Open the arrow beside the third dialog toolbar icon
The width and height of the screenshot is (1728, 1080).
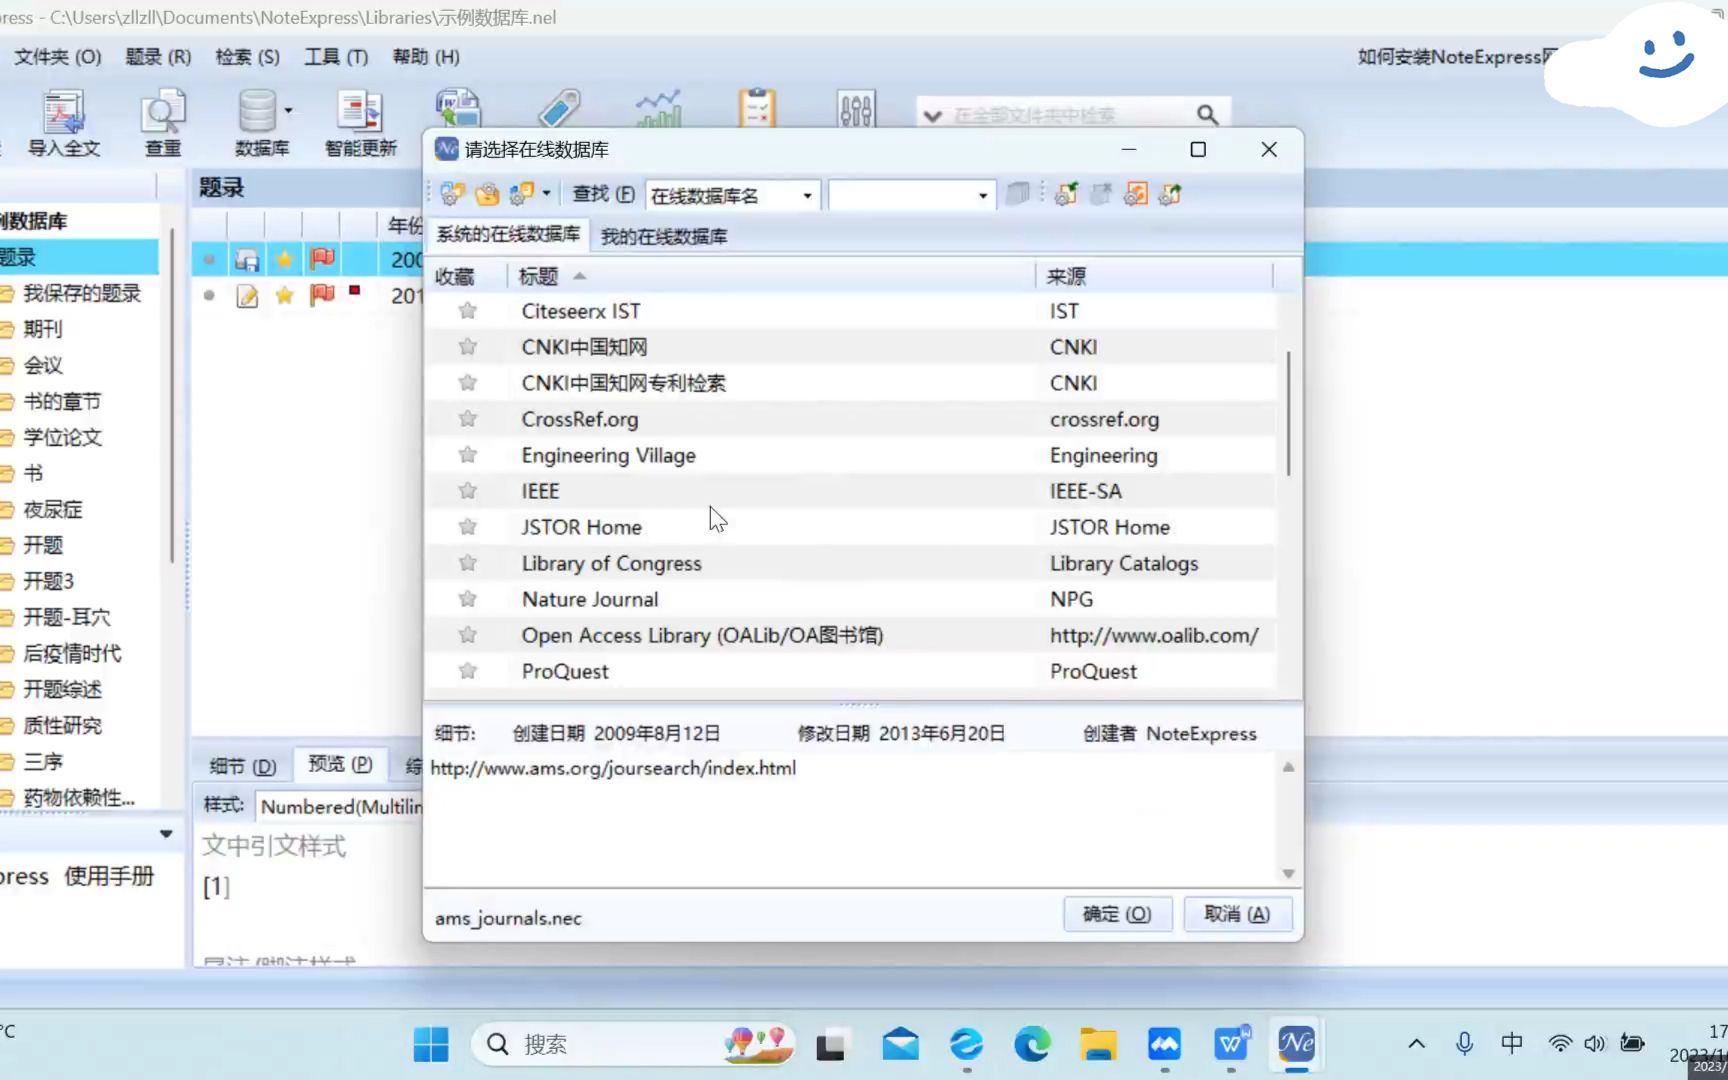546,194
